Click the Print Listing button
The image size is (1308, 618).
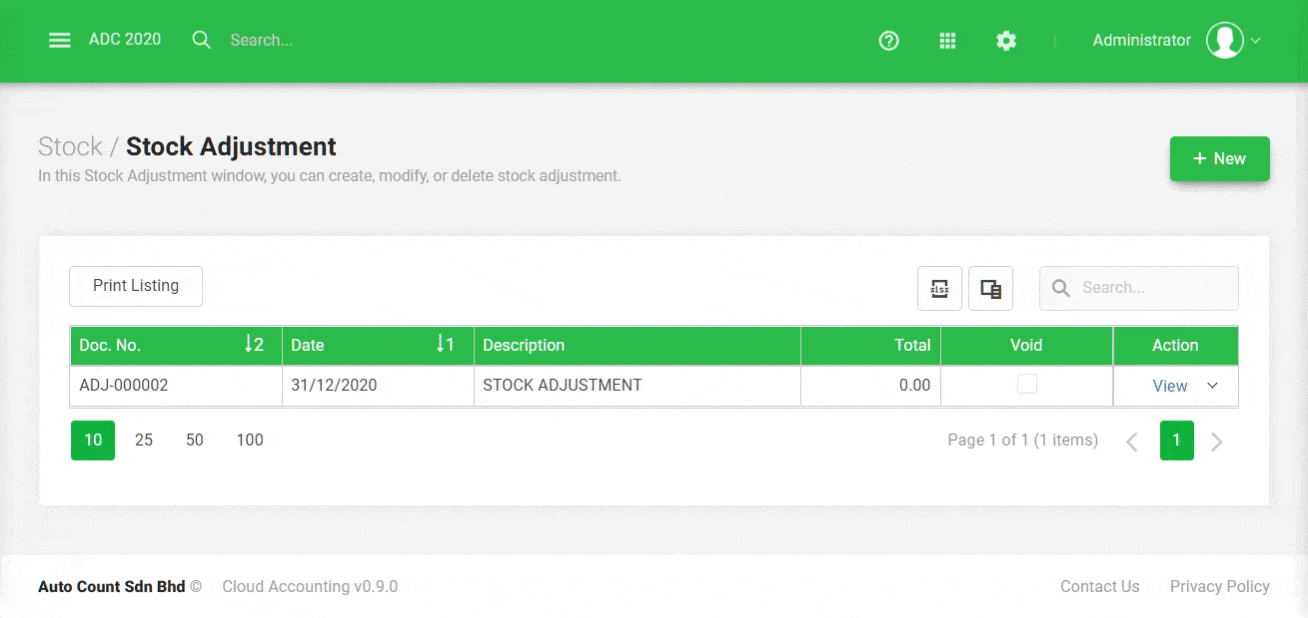(136, 286)
